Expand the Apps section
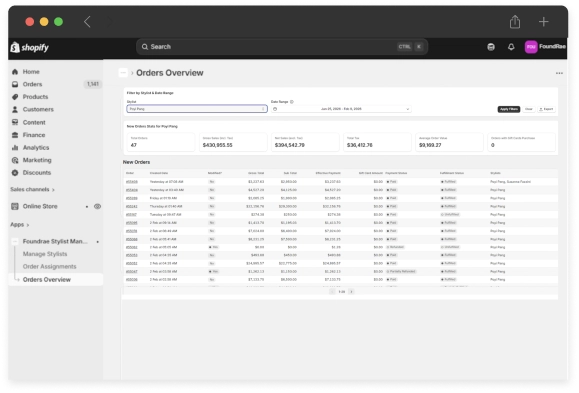The width and height of the screenshot is (579, 393). click(x=20, y=225)
